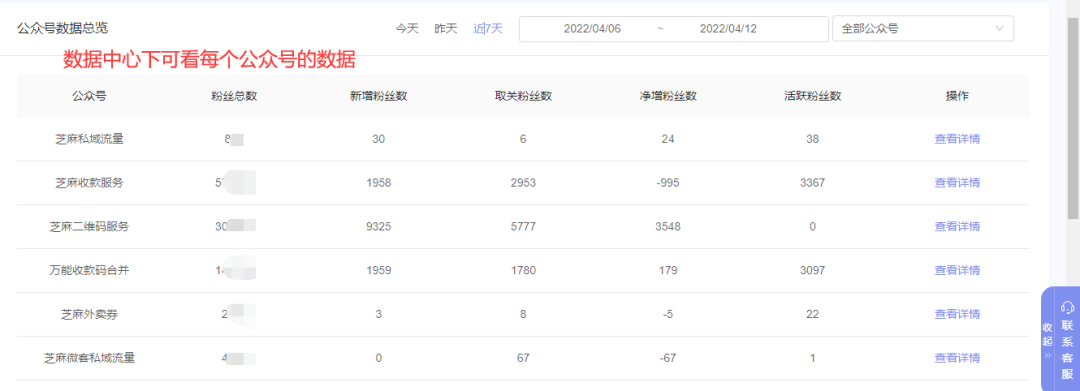The image size is (1080, 391).
Task: Click the 净增粉丝数 column header
Action: pos(668,96)
